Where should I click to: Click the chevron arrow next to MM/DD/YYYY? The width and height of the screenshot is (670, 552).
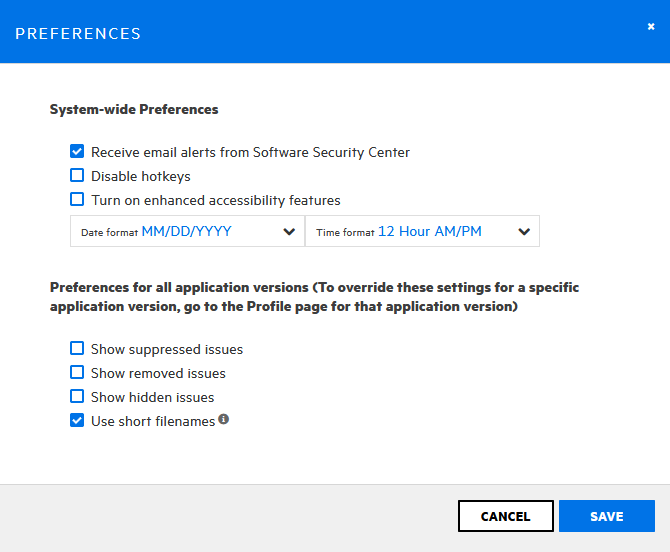(289, 232)
